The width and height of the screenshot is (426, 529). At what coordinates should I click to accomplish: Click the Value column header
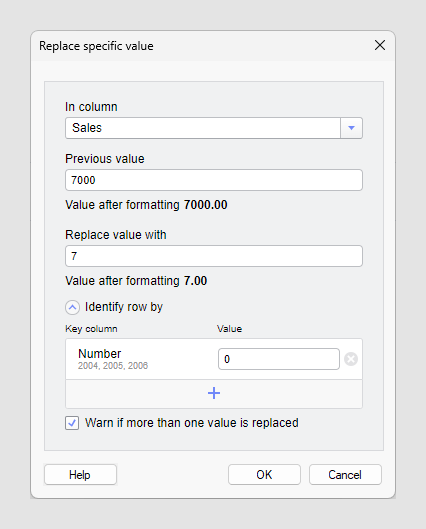coord(229,329)
